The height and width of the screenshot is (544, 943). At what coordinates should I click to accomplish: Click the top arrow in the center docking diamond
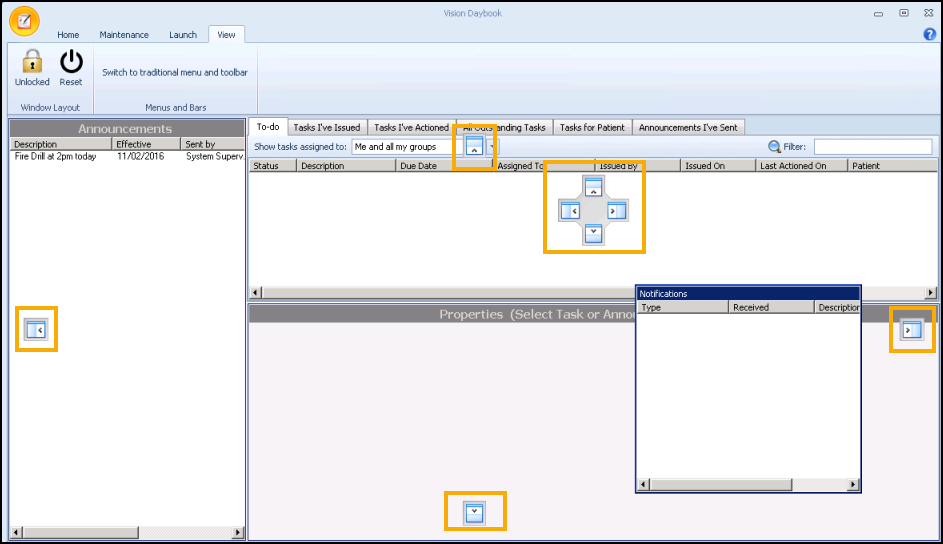(x=593, y=187)
